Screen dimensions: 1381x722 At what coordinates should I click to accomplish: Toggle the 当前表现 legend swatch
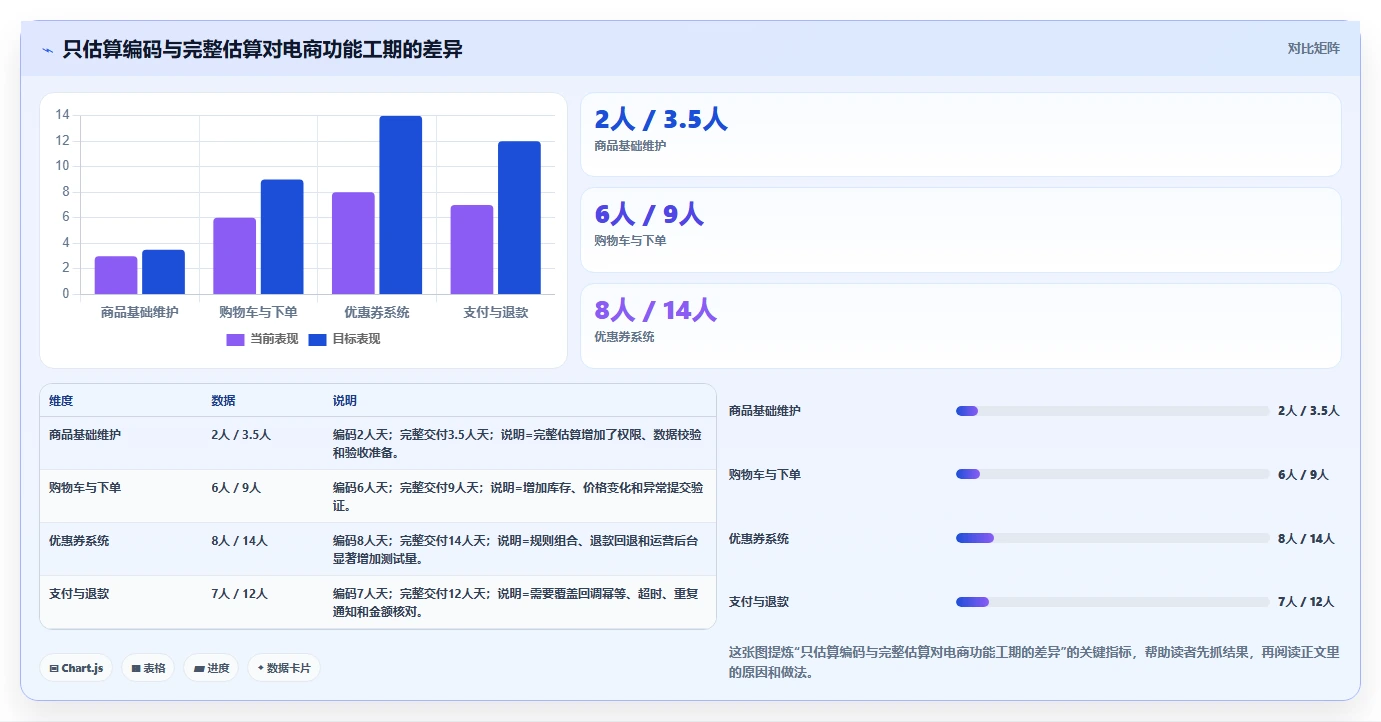[235, 339]
